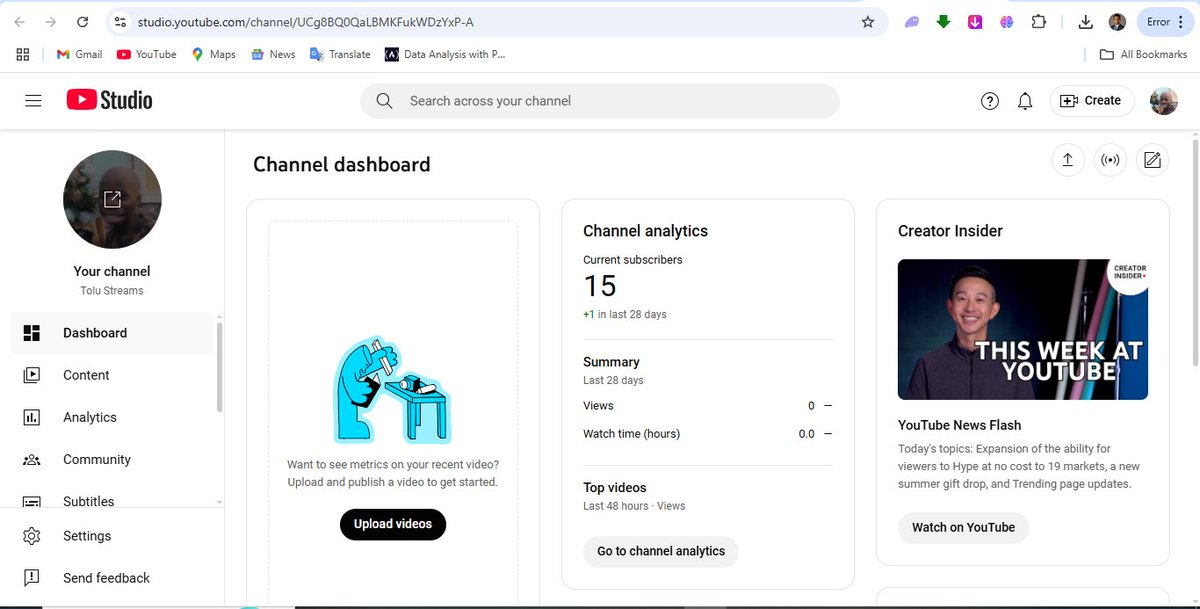Open the notifications bell
The height and width of the screenshot is (609, 1200).
point(1025,101)
